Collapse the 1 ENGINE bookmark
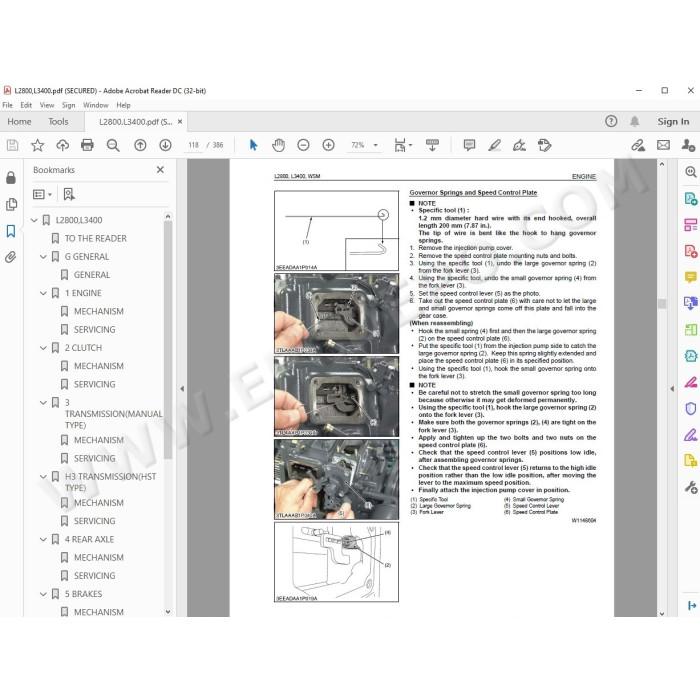 tap(43, 293)
